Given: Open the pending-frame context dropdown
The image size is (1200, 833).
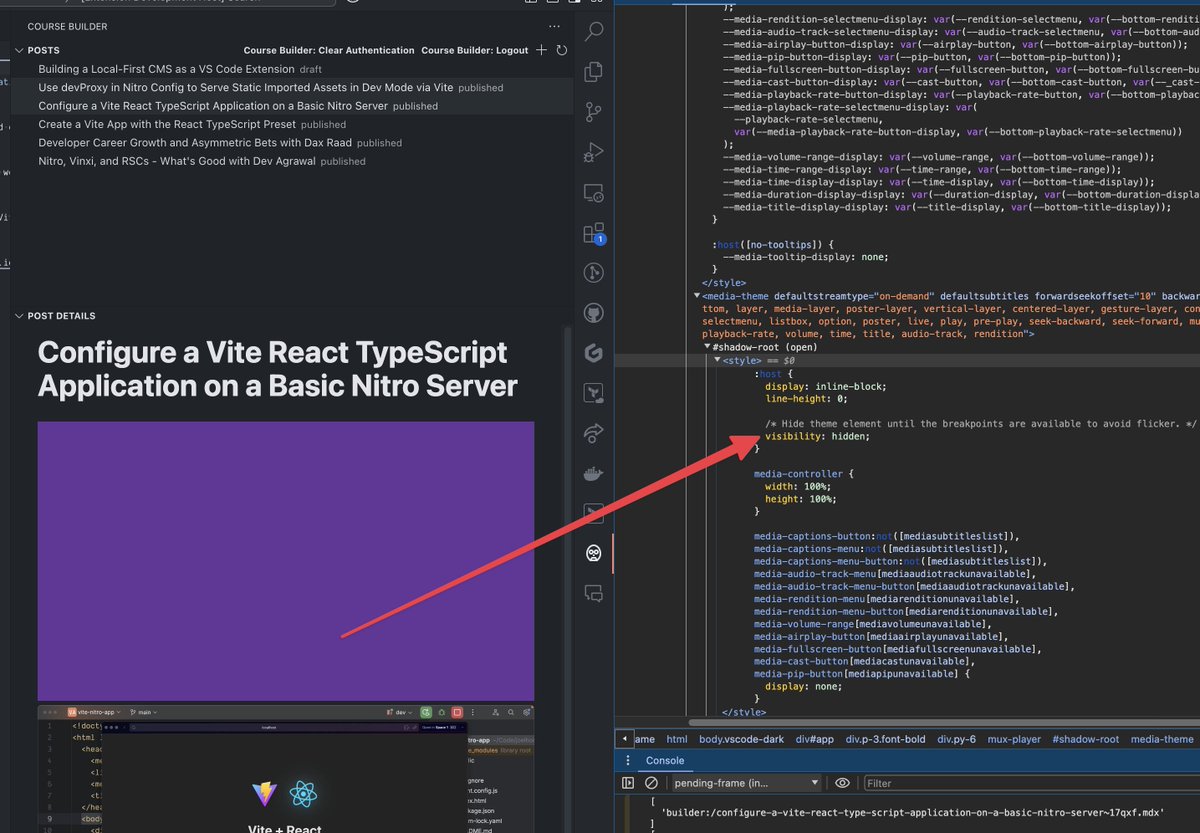Looking at the screenshot, I should [x=745, y=783].
